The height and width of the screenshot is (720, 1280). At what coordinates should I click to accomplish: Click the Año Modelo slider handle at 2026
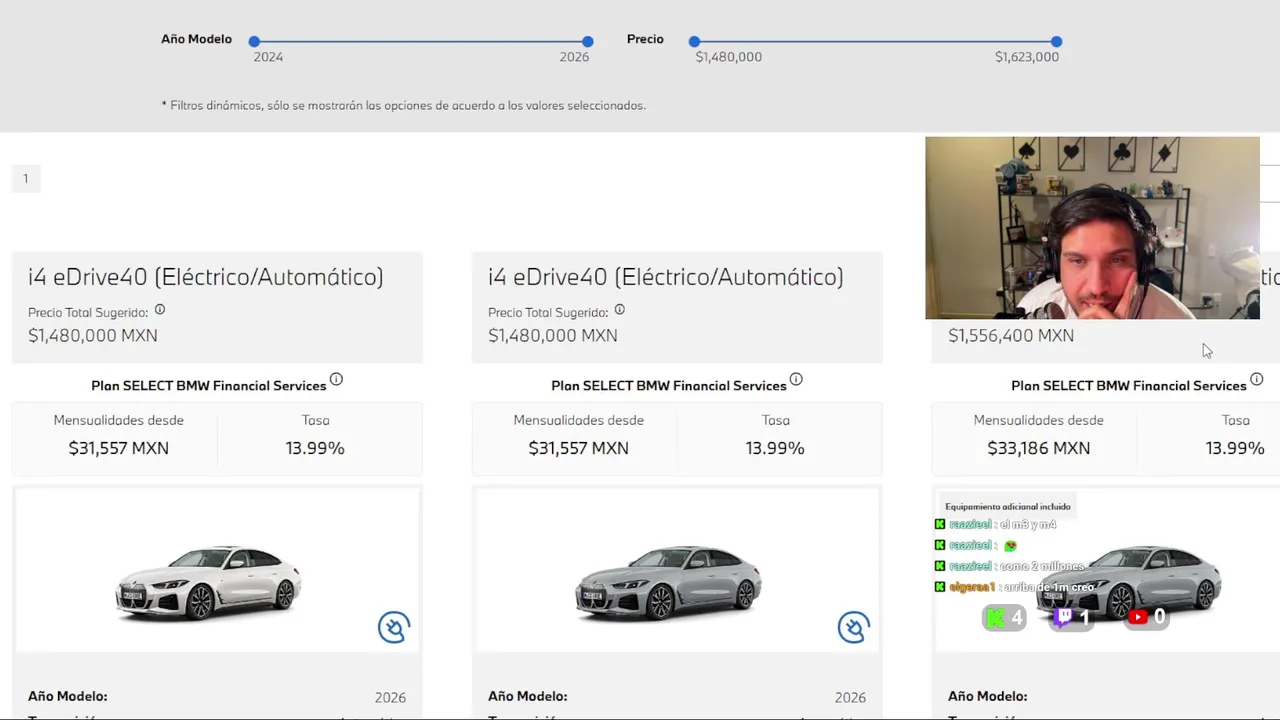[588, 42]
